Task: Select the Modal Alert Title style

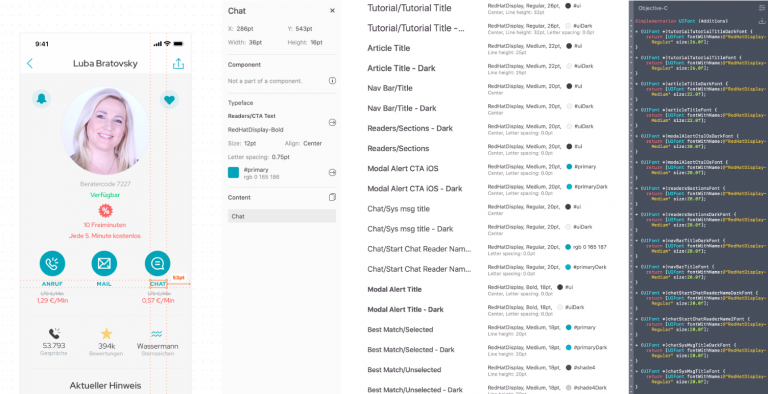Action: (x=394, y=289)
